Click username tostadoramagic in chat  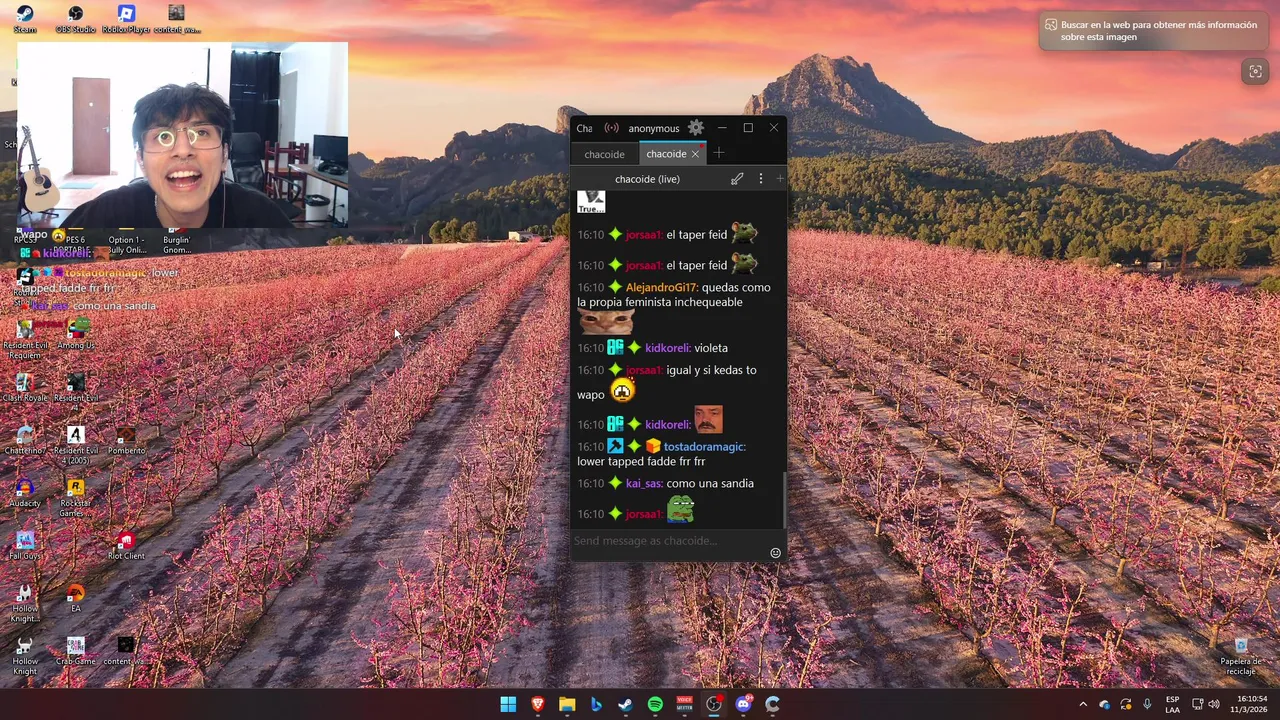pyautogui.click(x=704, y=446)
